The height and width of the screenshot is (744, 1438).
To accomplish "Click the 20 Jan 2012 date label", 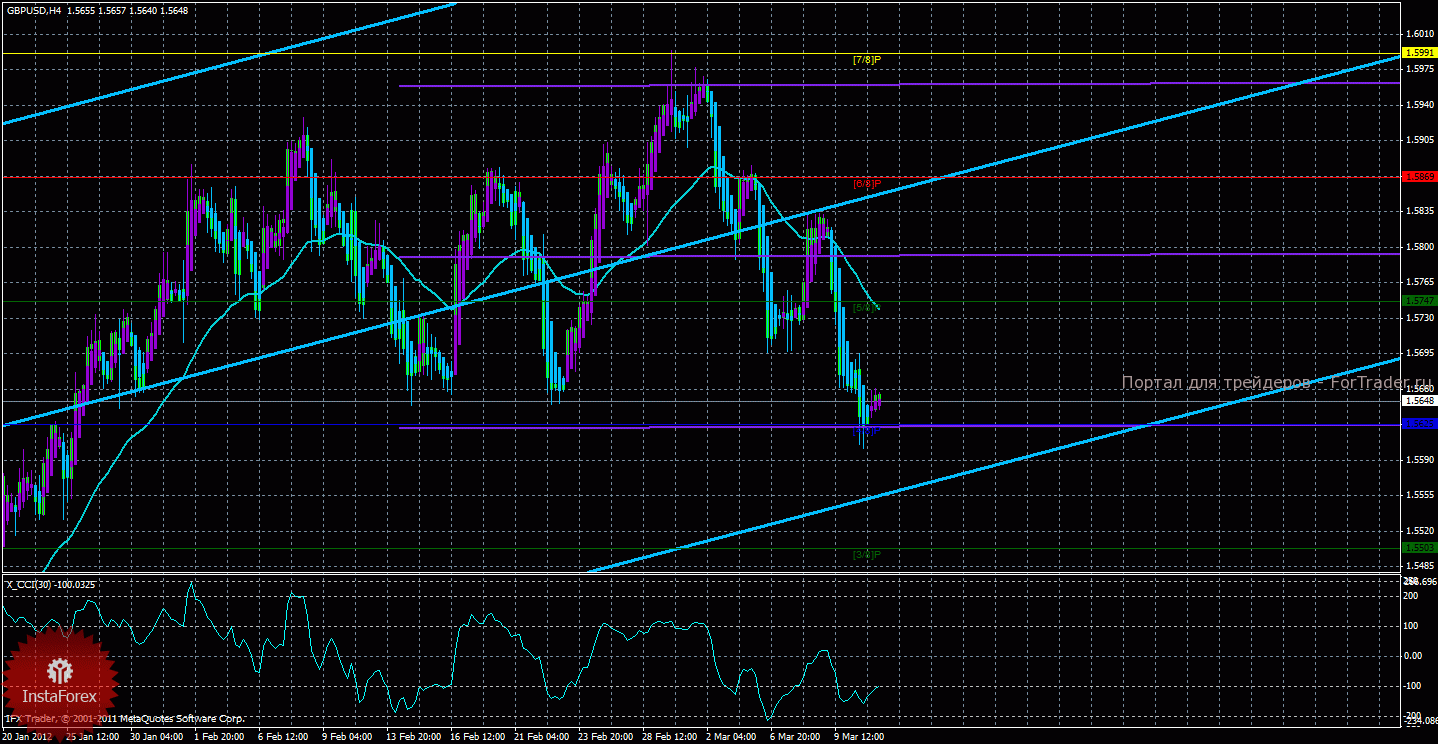I will [26, 736].
